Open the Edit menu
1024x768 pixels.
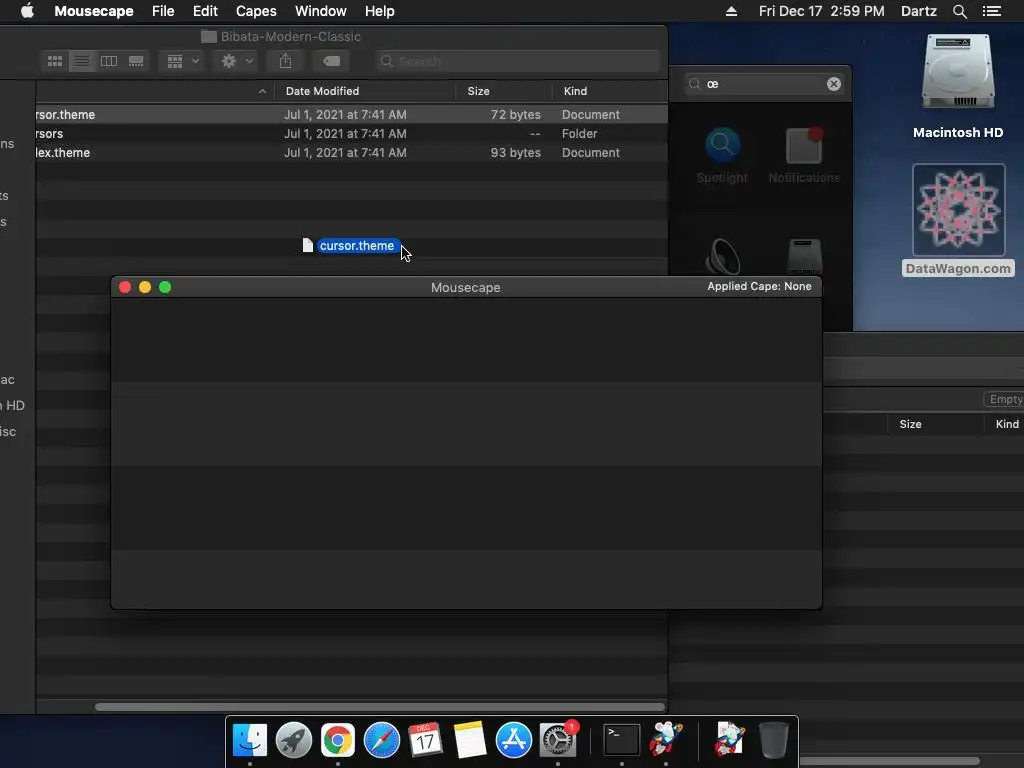click(x=205, y=11)
